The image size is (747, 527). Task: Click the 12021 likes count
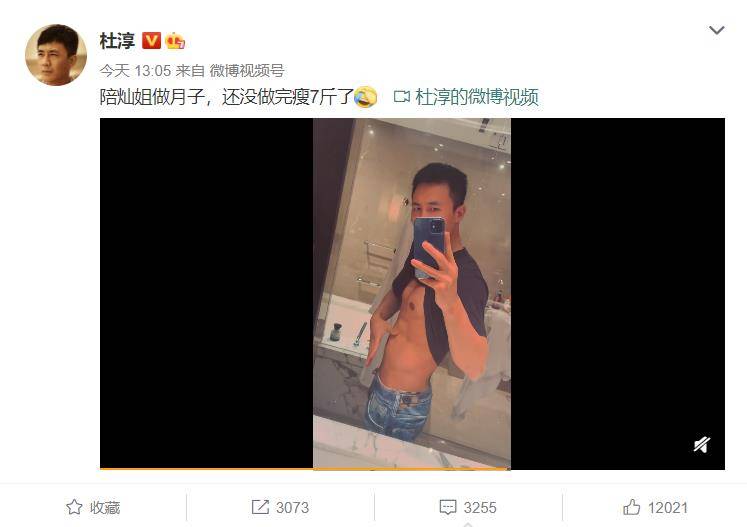pos(667,507)
